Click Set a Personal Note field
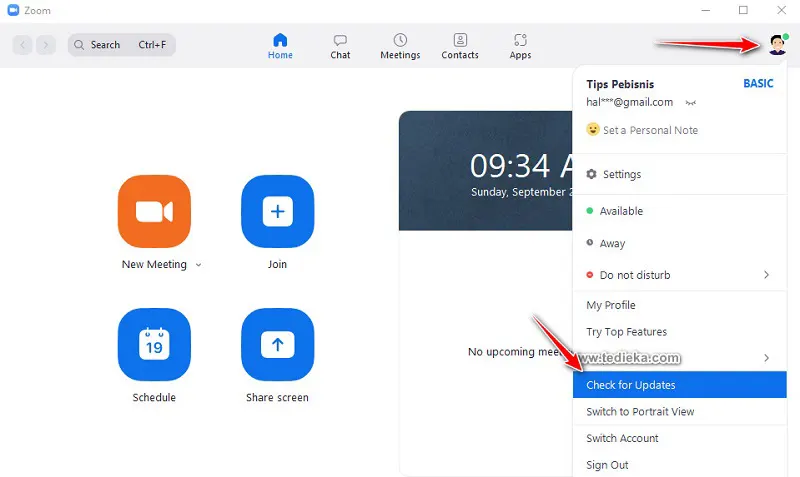 (650, 130)
